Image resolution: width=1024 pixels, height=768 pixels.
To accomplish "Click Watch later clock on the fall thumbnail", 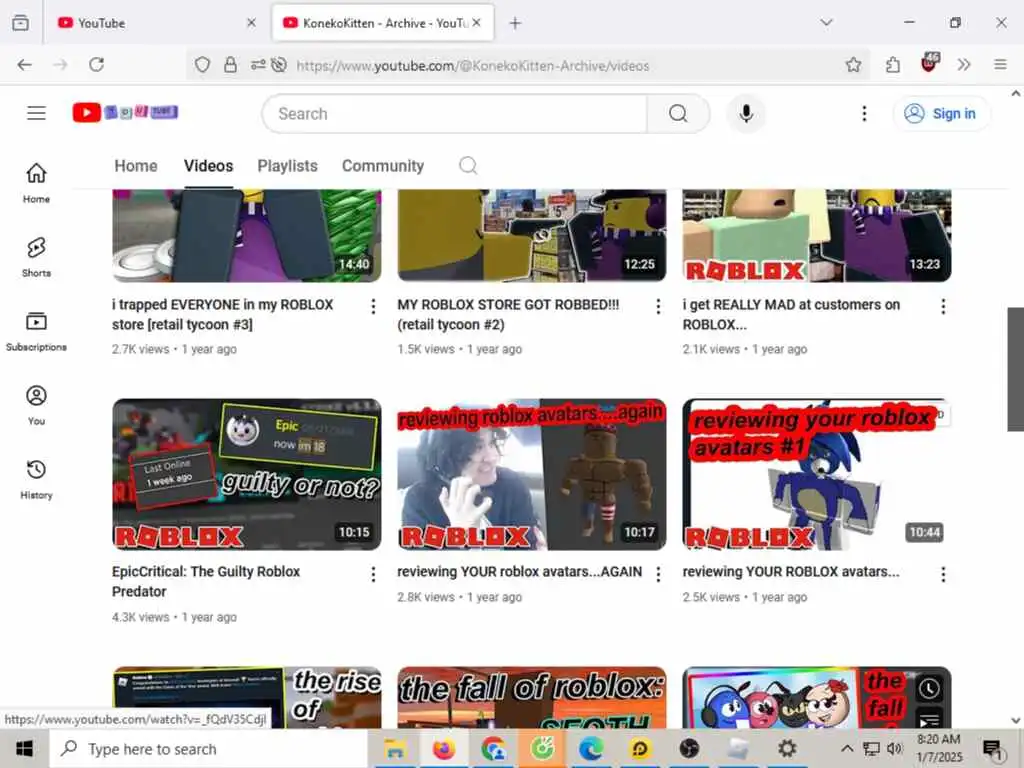I will coord(929,688).
